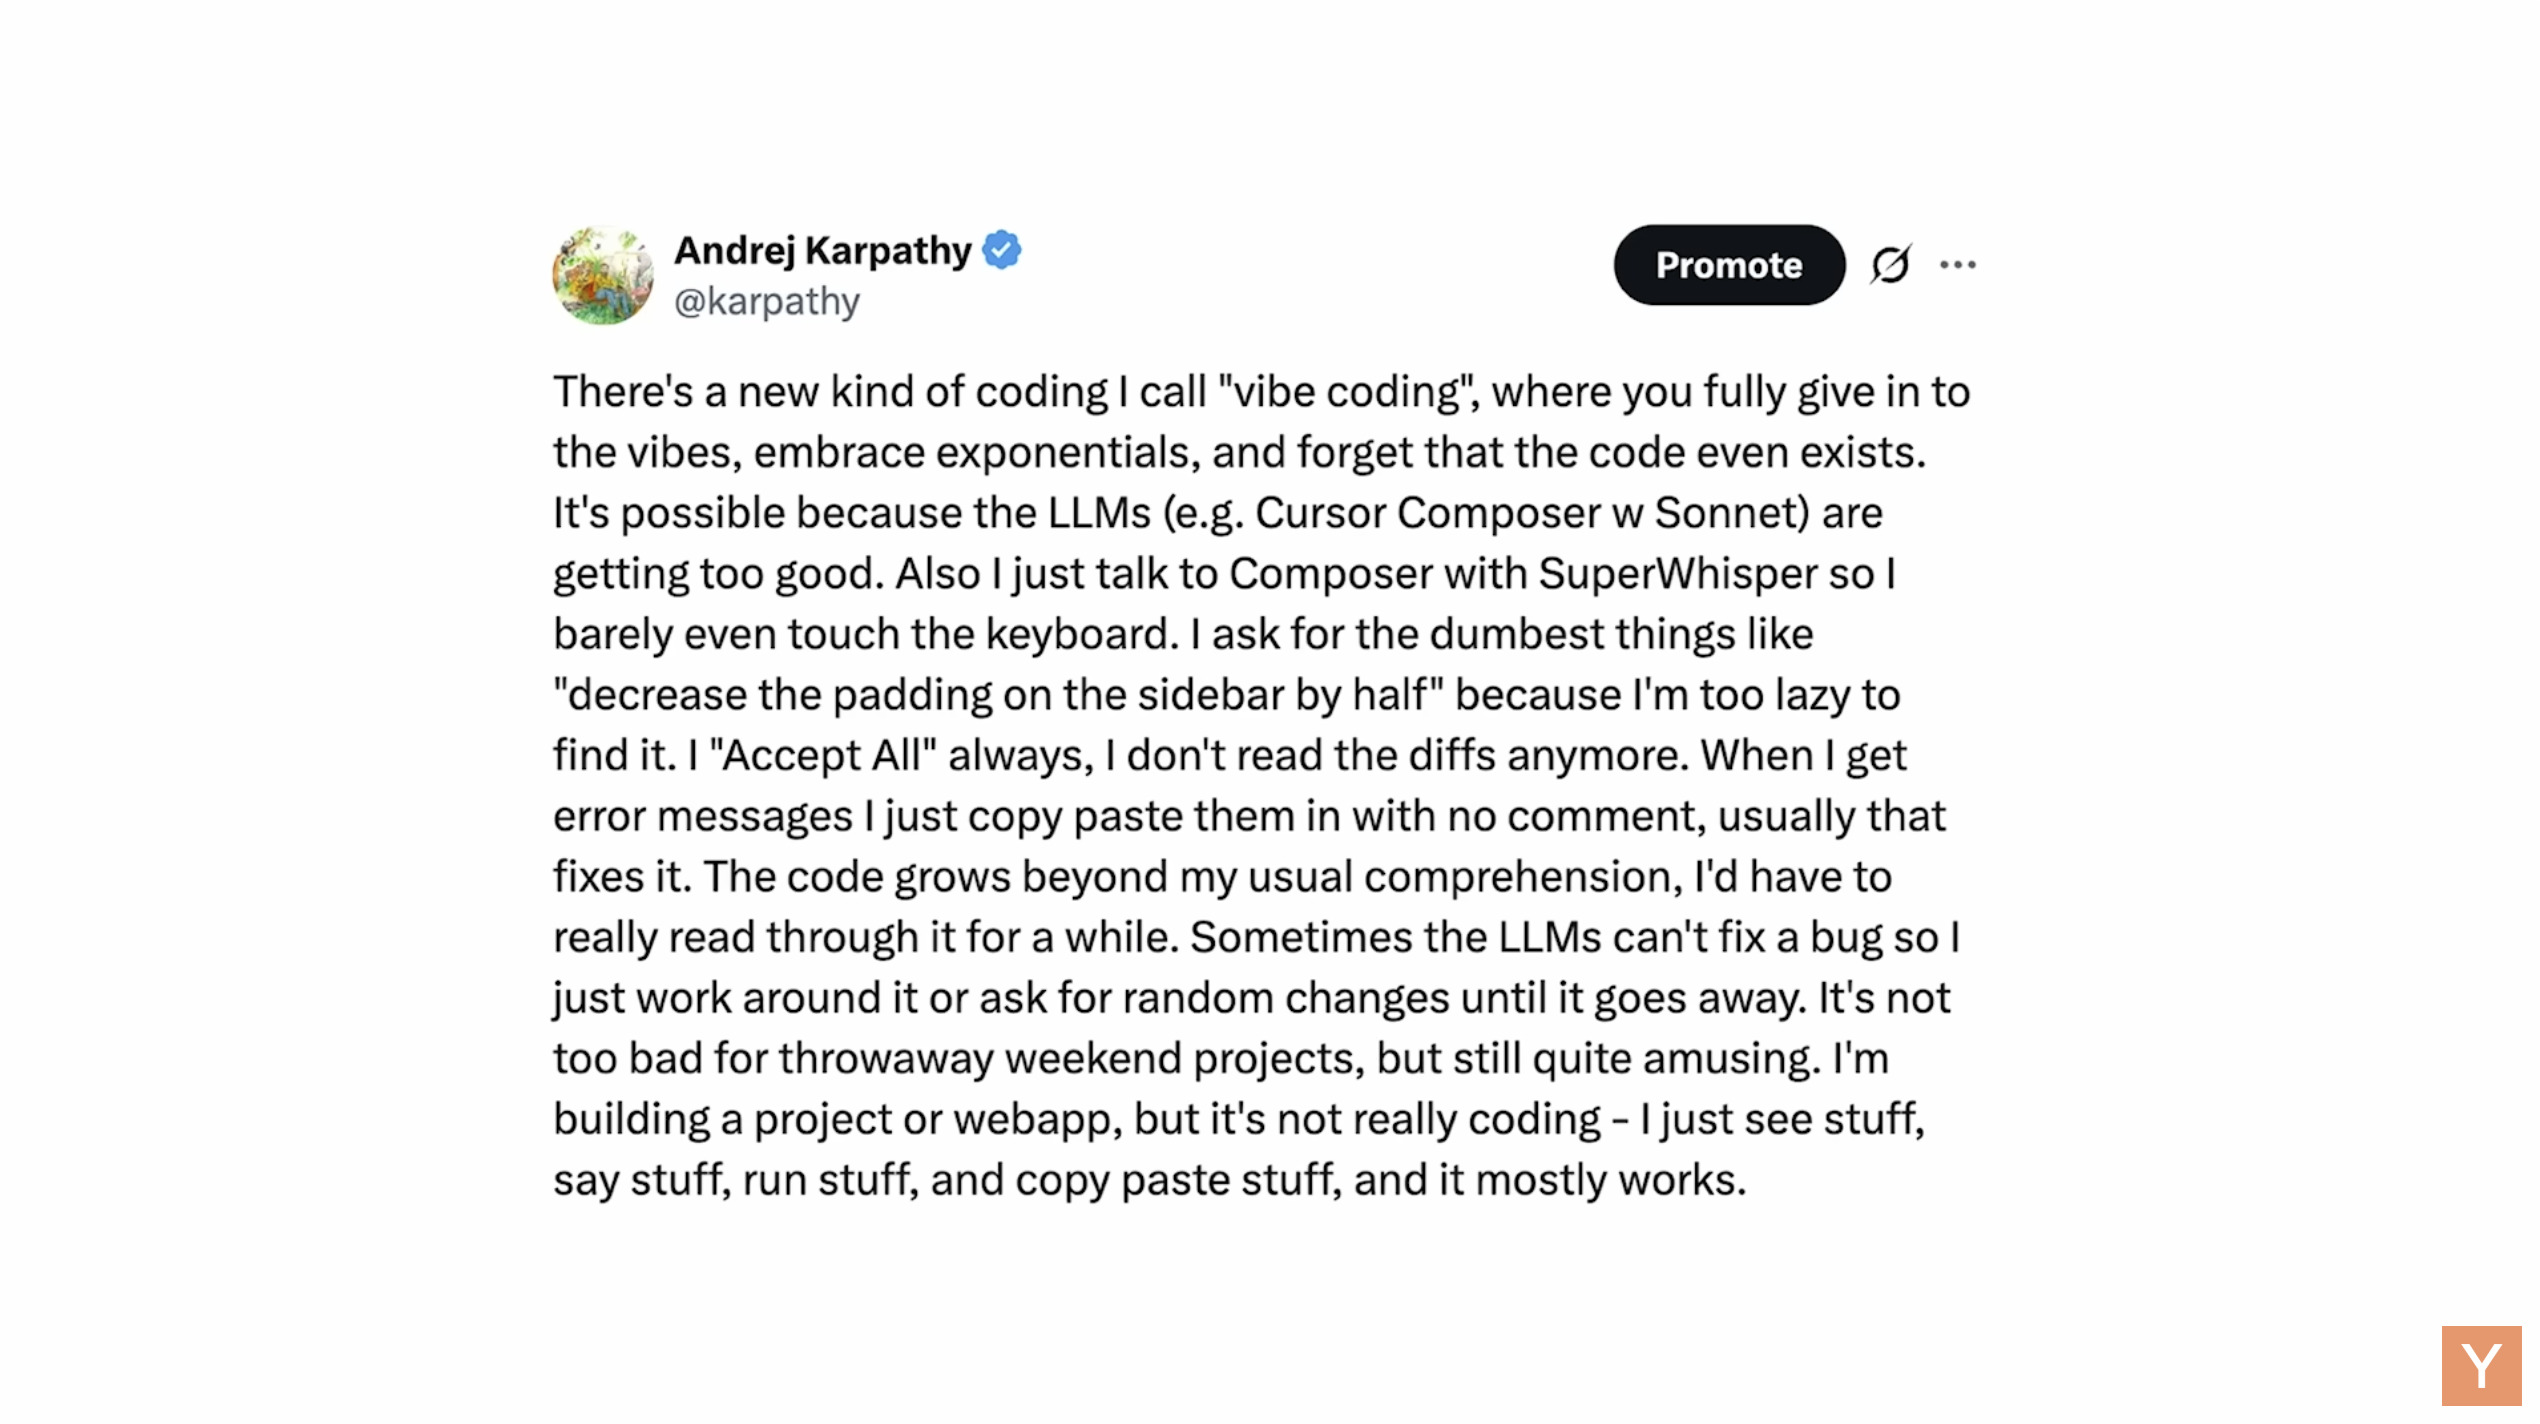Viewport: 2540px width, 1424px height.
Task: Open Andrej Karpathy's profile picture
Action: (603, 276)
